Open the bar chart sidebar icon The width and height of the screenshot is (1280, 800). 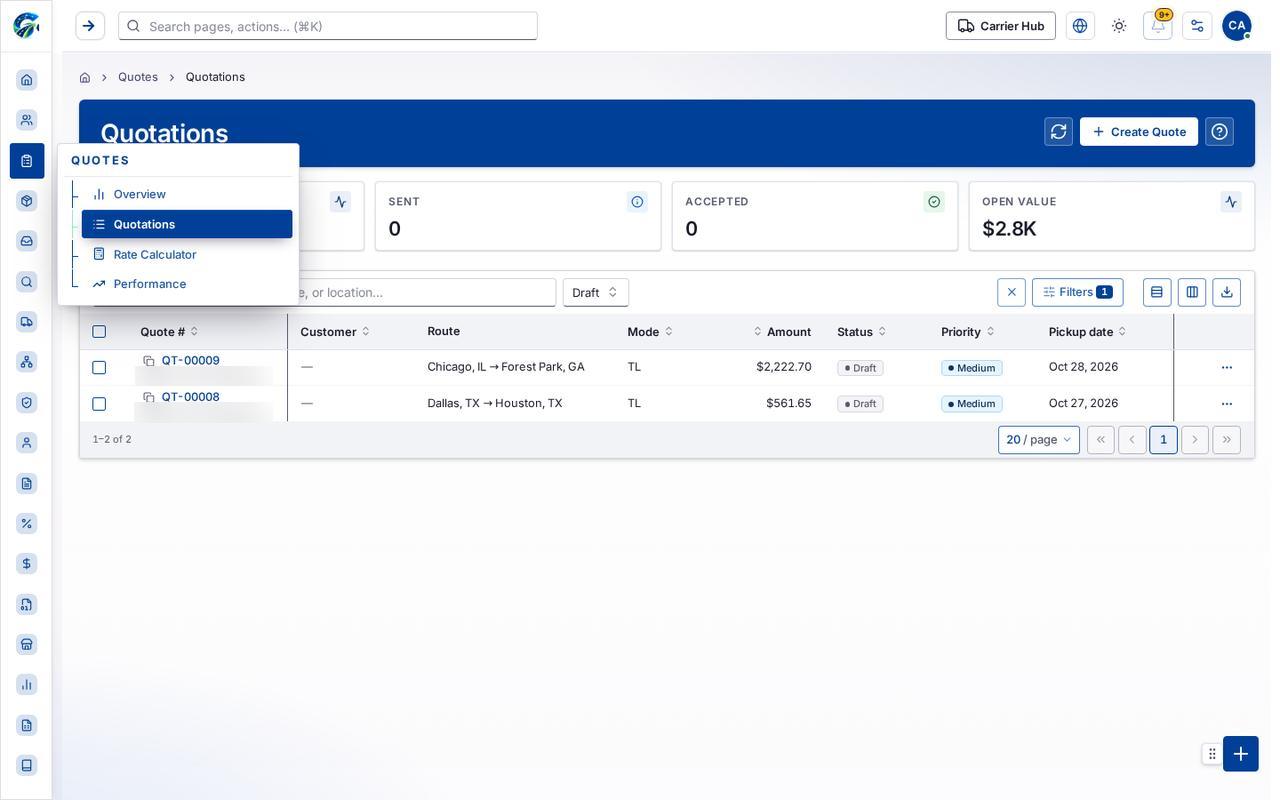27,685
